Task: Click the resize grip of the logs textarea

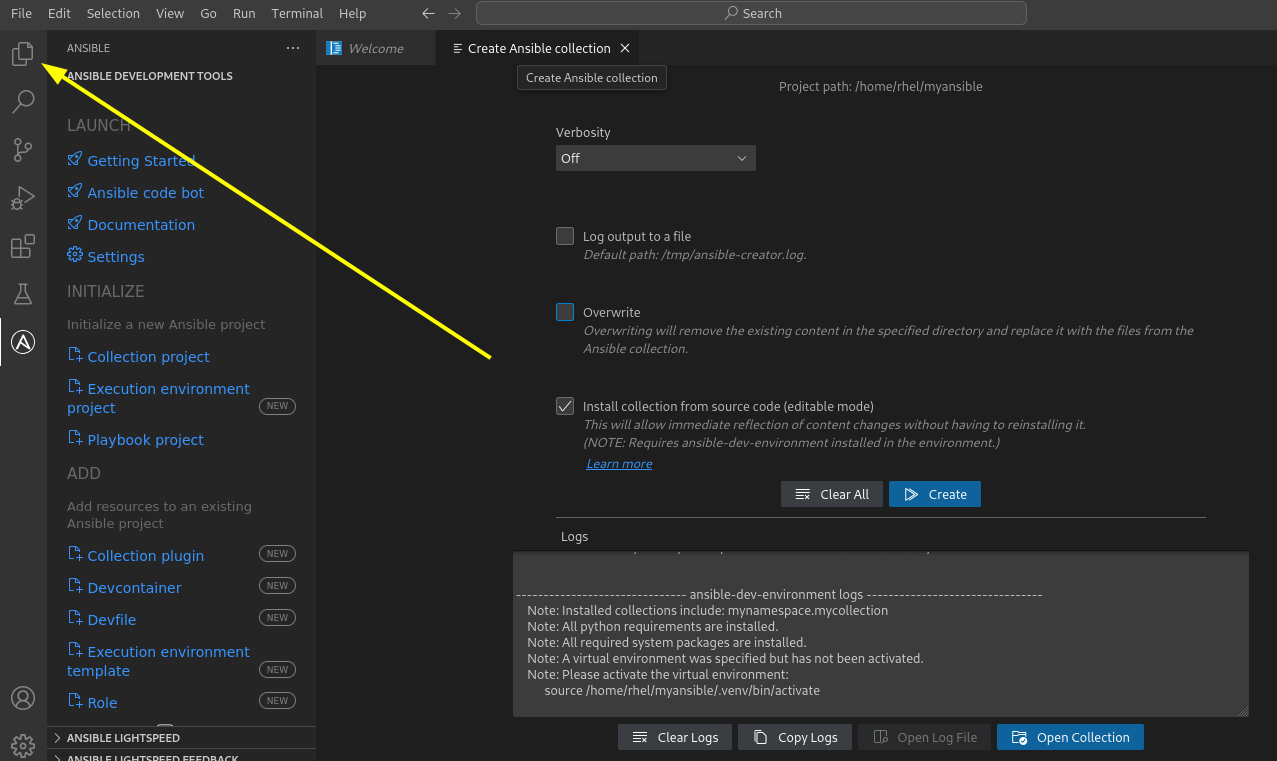Action: coord(1243,711)
